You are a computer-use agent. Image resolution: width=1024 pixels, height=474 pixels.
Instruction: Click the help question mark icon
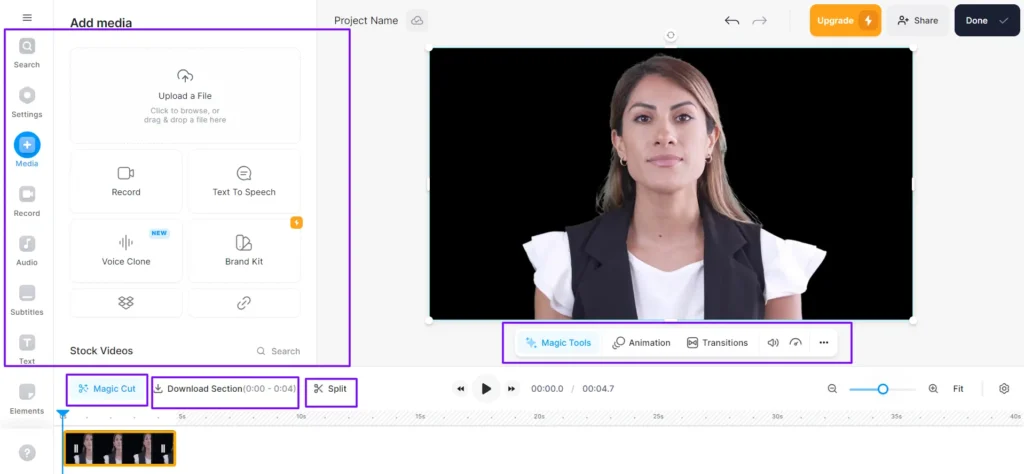pyautogui.click(x=27, y=452)
